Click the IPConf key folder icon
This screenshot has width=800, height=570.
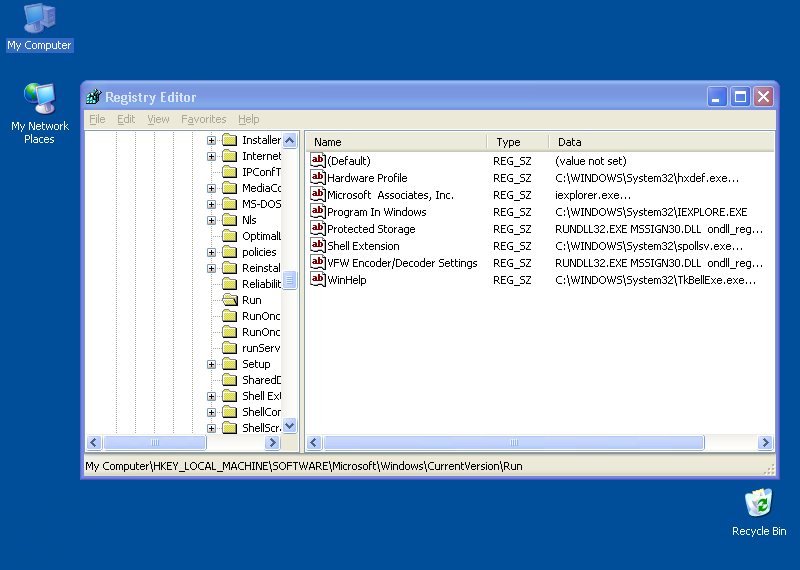tap(230, 171)
